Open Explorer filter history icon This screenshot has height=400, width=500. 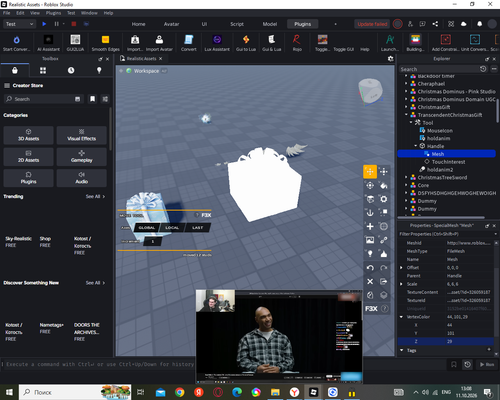click(483, 69)
